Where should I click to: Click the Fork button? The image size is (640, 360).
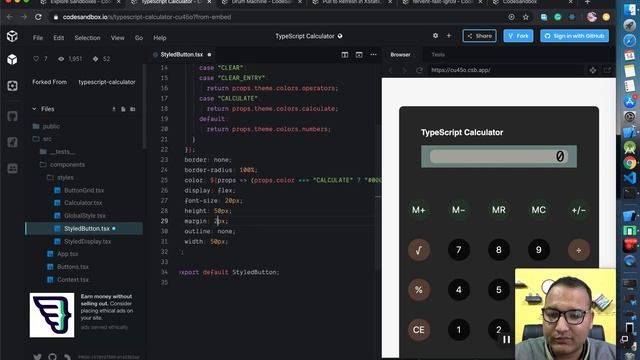click(518, 36)
